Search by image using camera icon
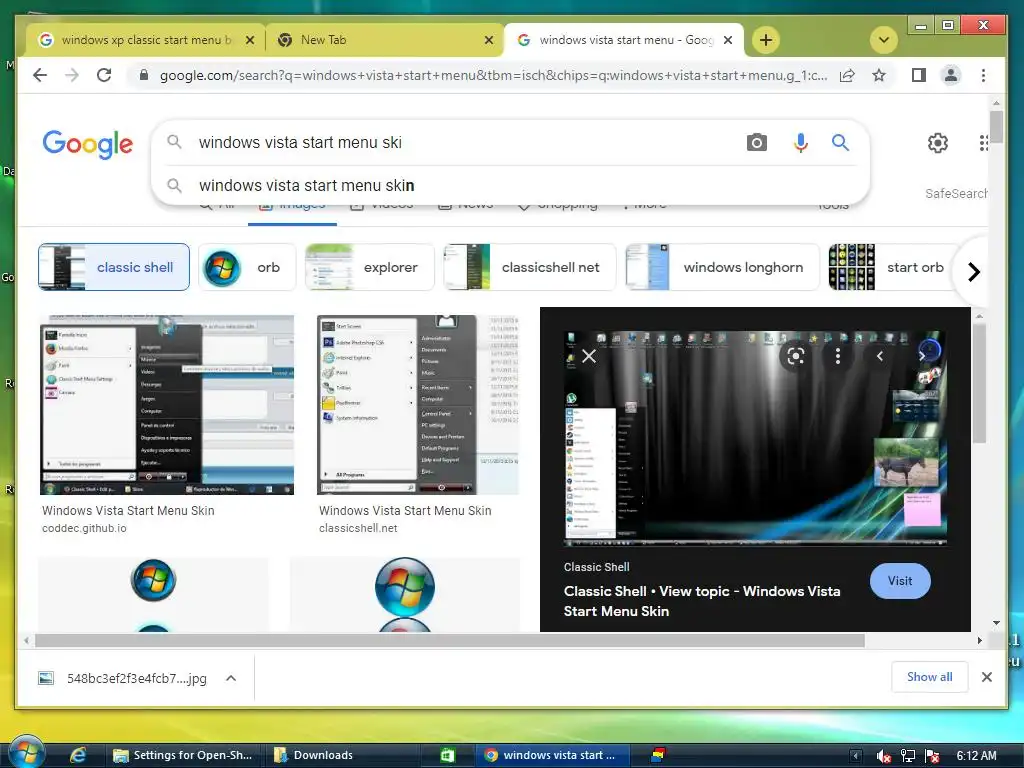 point(756,142)
